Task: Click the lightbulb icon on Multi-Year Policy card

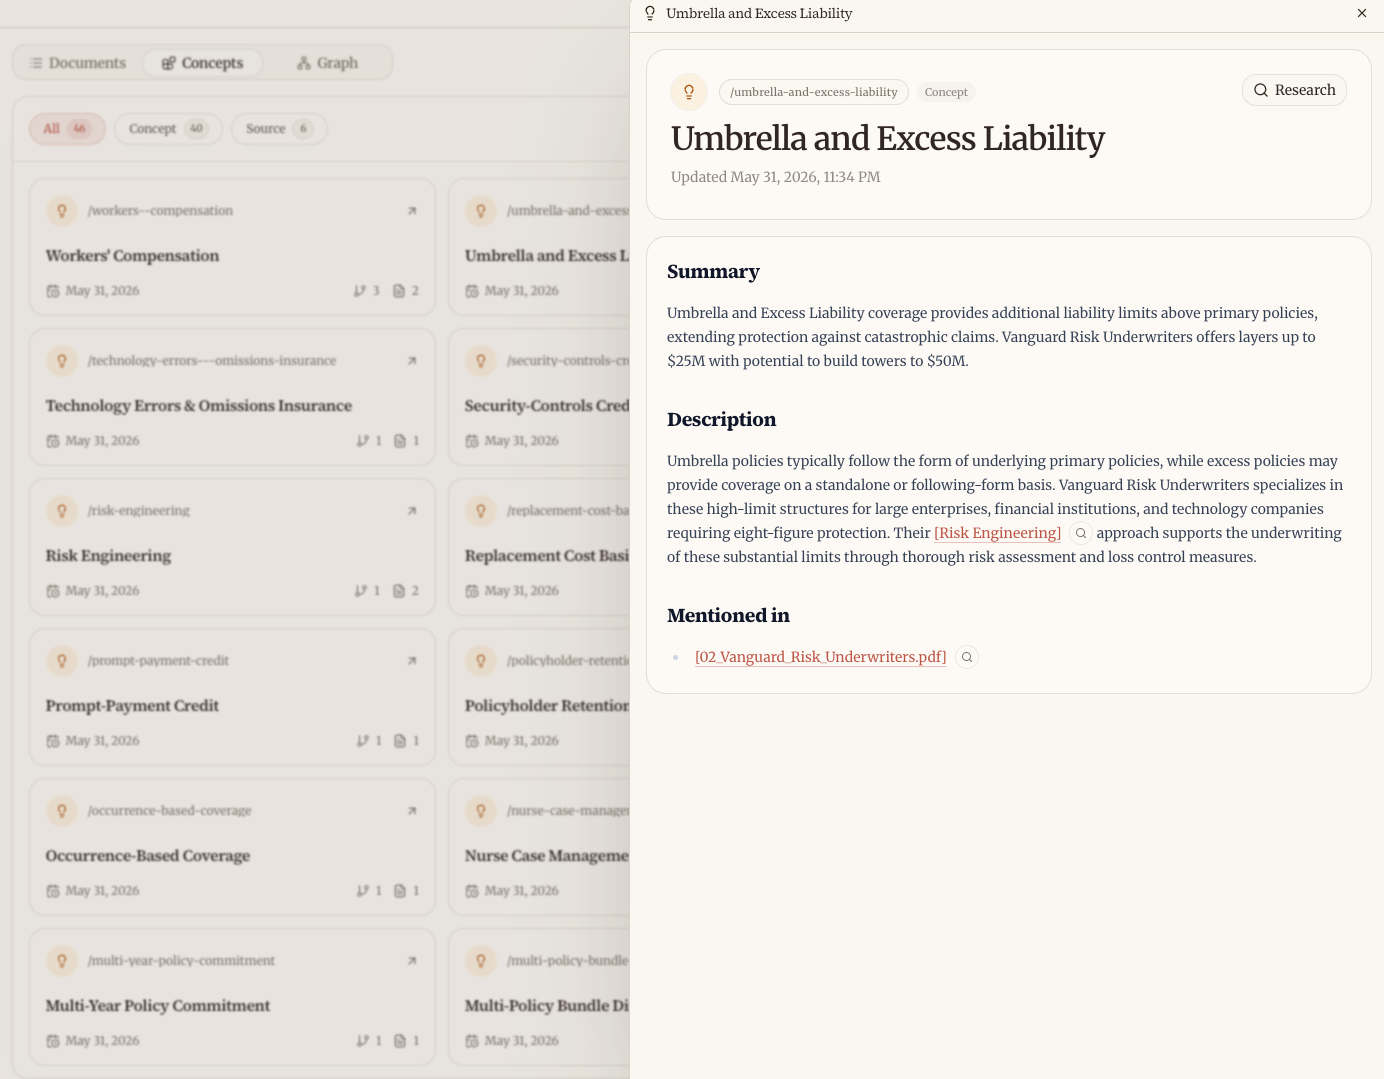Action: click(62, 961)
